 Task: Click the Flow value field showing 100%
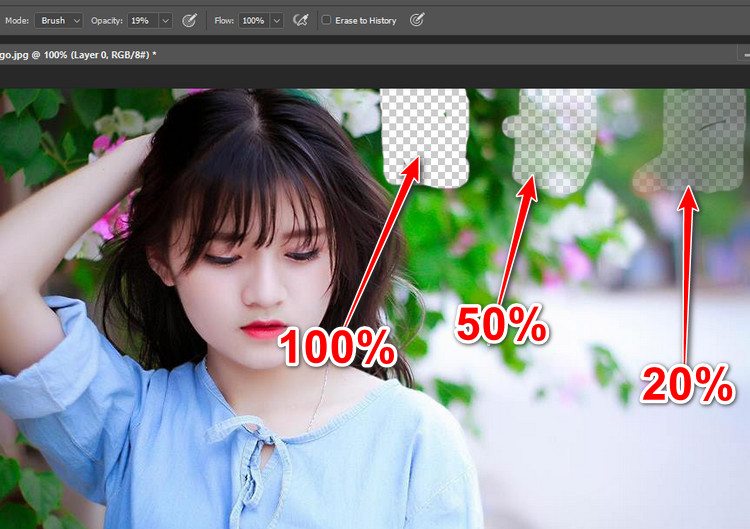click(254, 21)
